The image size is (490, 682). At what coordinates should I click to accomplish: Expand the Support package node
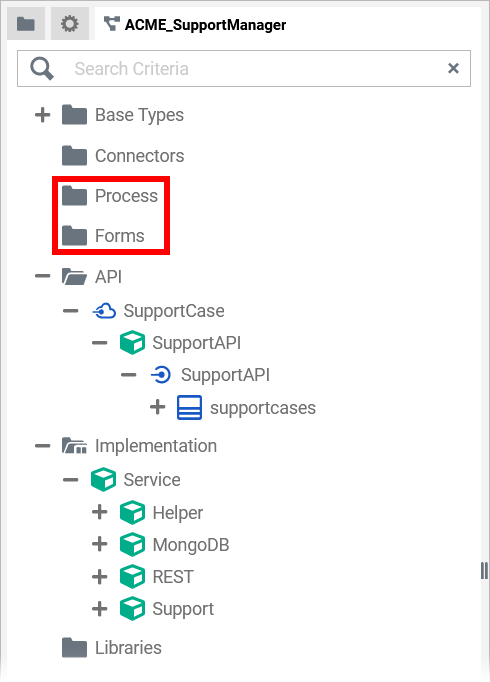(100, 609)
